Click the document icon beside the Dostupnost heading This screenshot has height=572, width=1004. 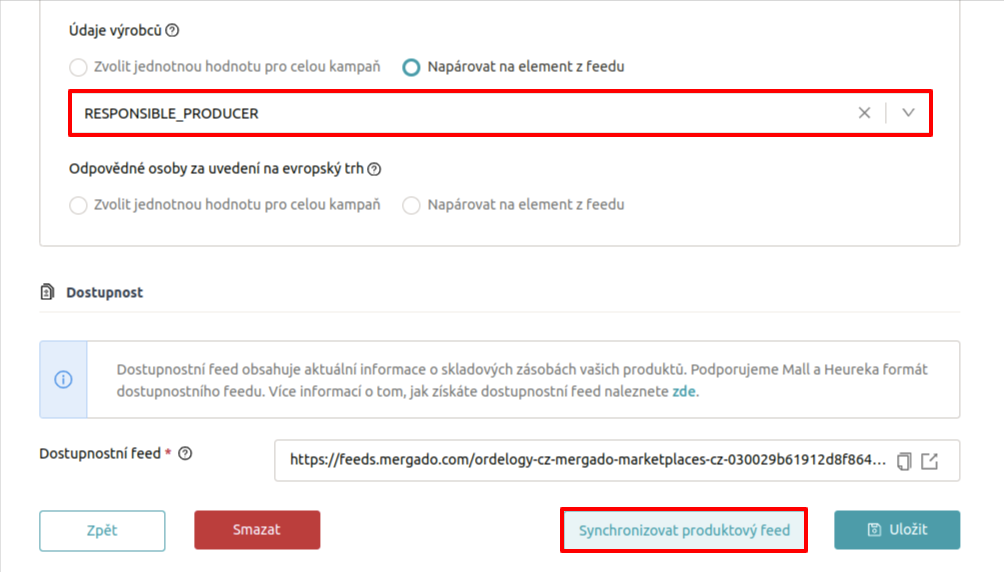(x=47, y=293)
